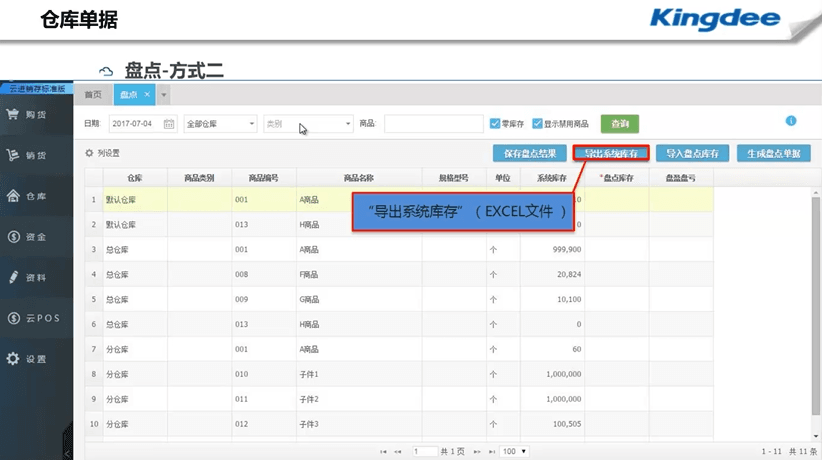Select row 1 默认仓库 cell
Viewport: 822px width, 460px height.
[135, 199]
